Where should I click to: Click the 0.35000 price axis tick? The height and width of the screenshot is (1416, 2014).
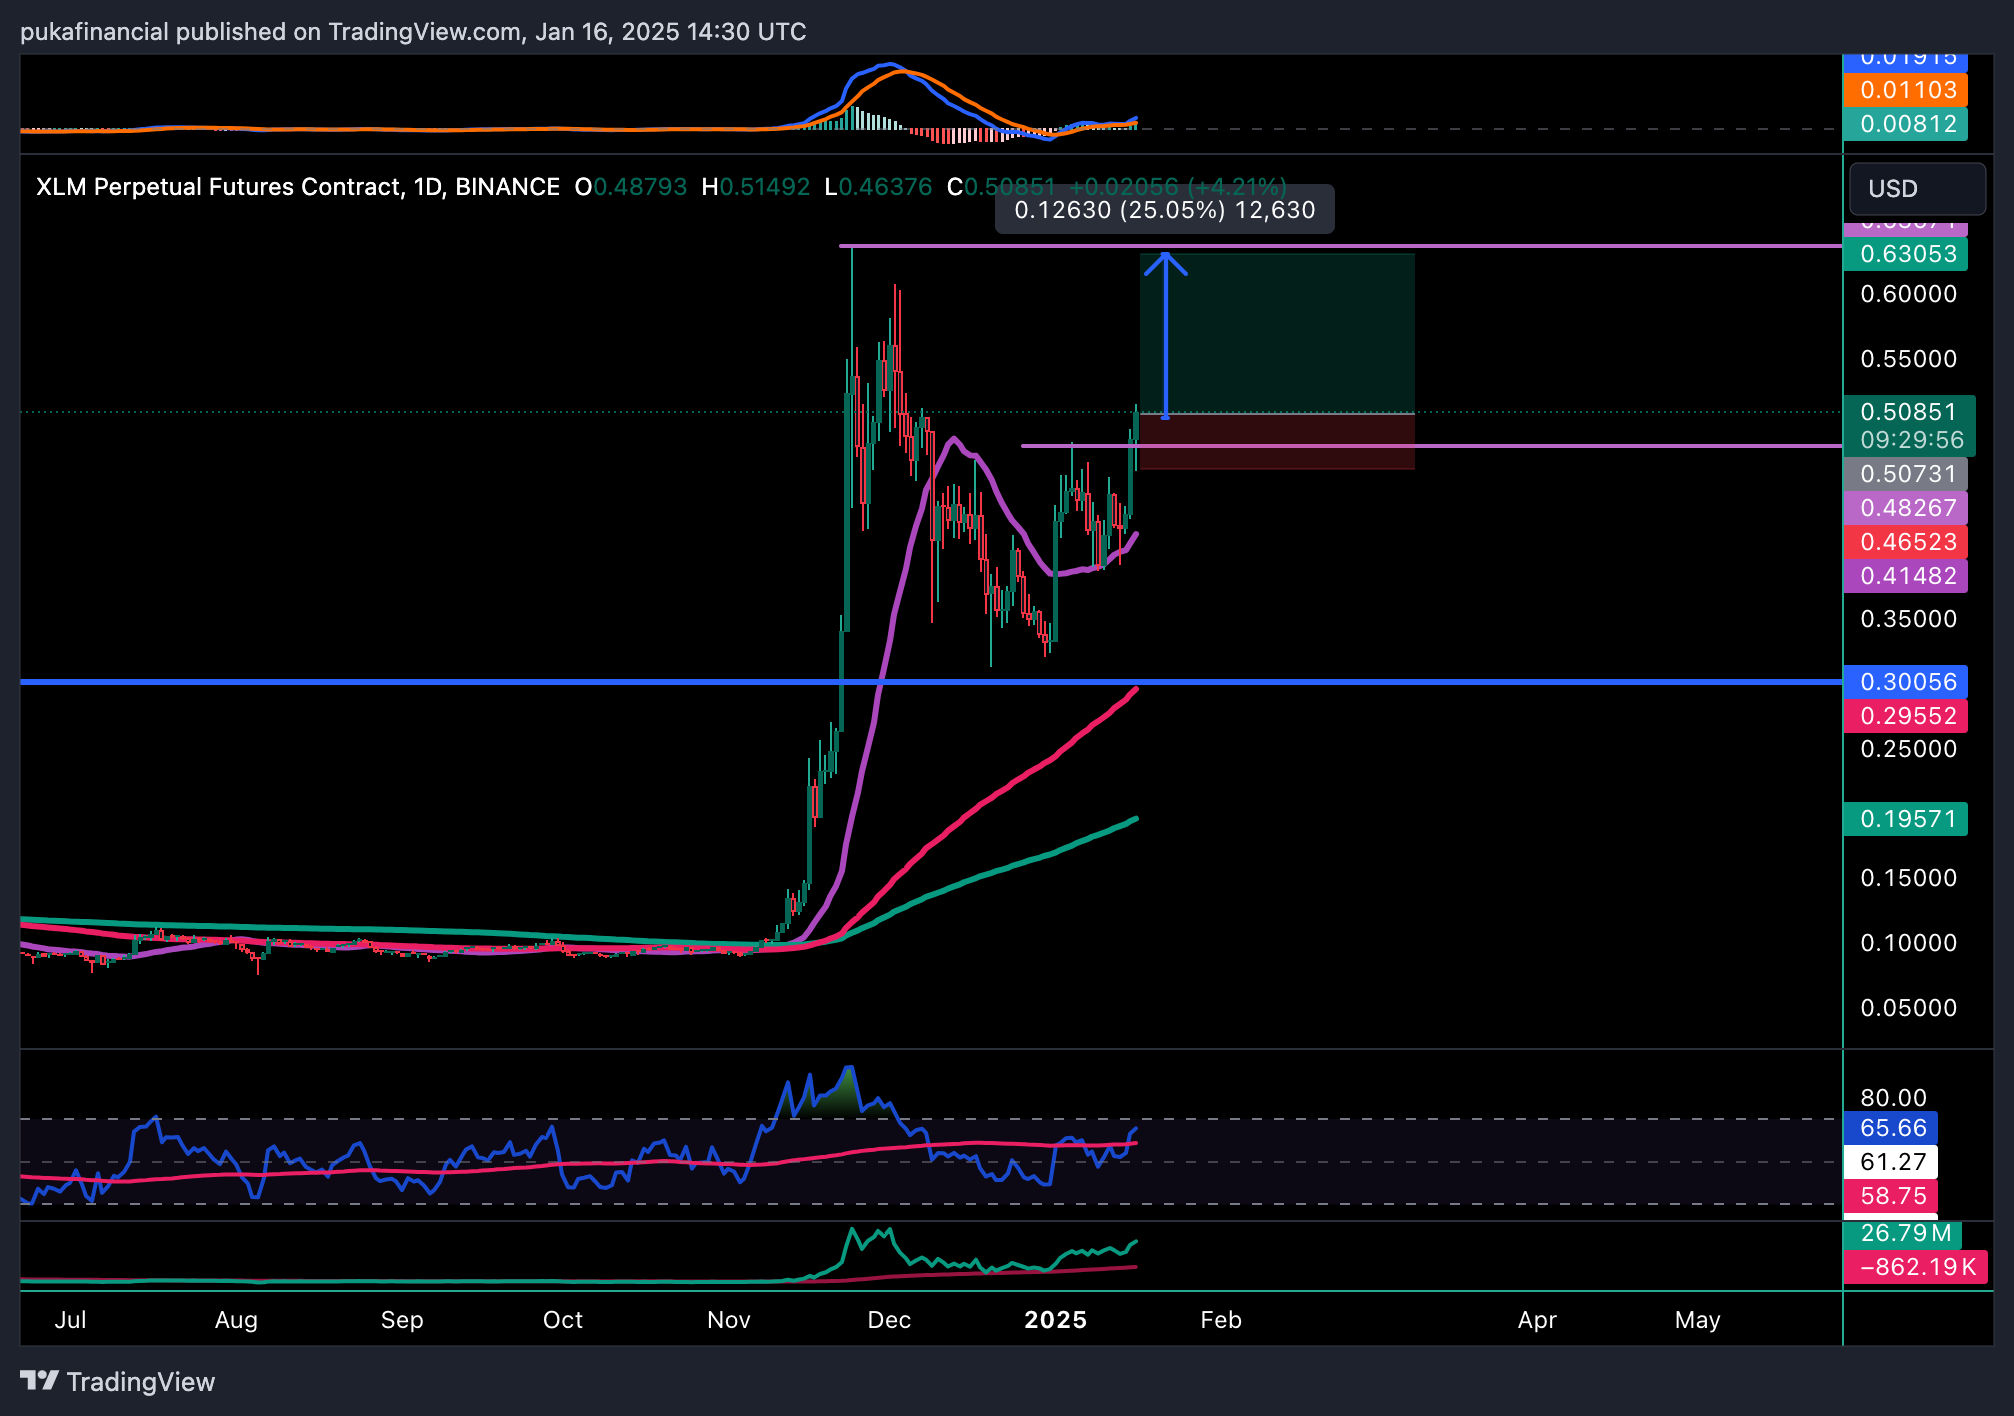click(x=1908, y=619)
